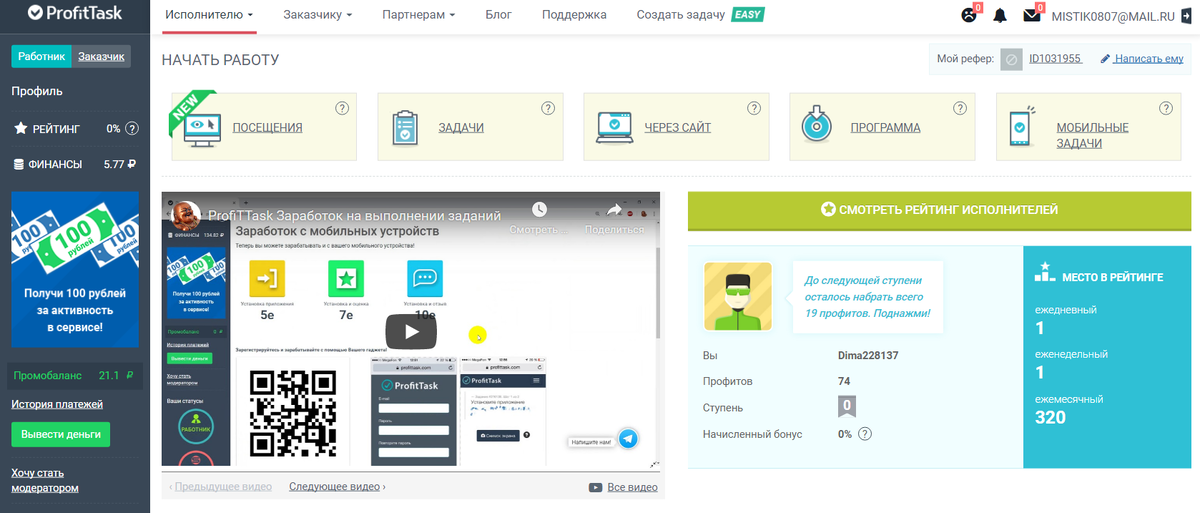
Task: Click the Промобаланс 21.1 row
Action: click(x=75, y=376)
